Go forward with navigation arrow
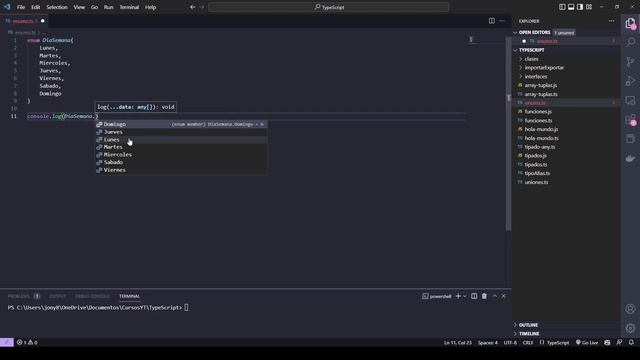The image size is (640, 360). [x=202, y=7]
